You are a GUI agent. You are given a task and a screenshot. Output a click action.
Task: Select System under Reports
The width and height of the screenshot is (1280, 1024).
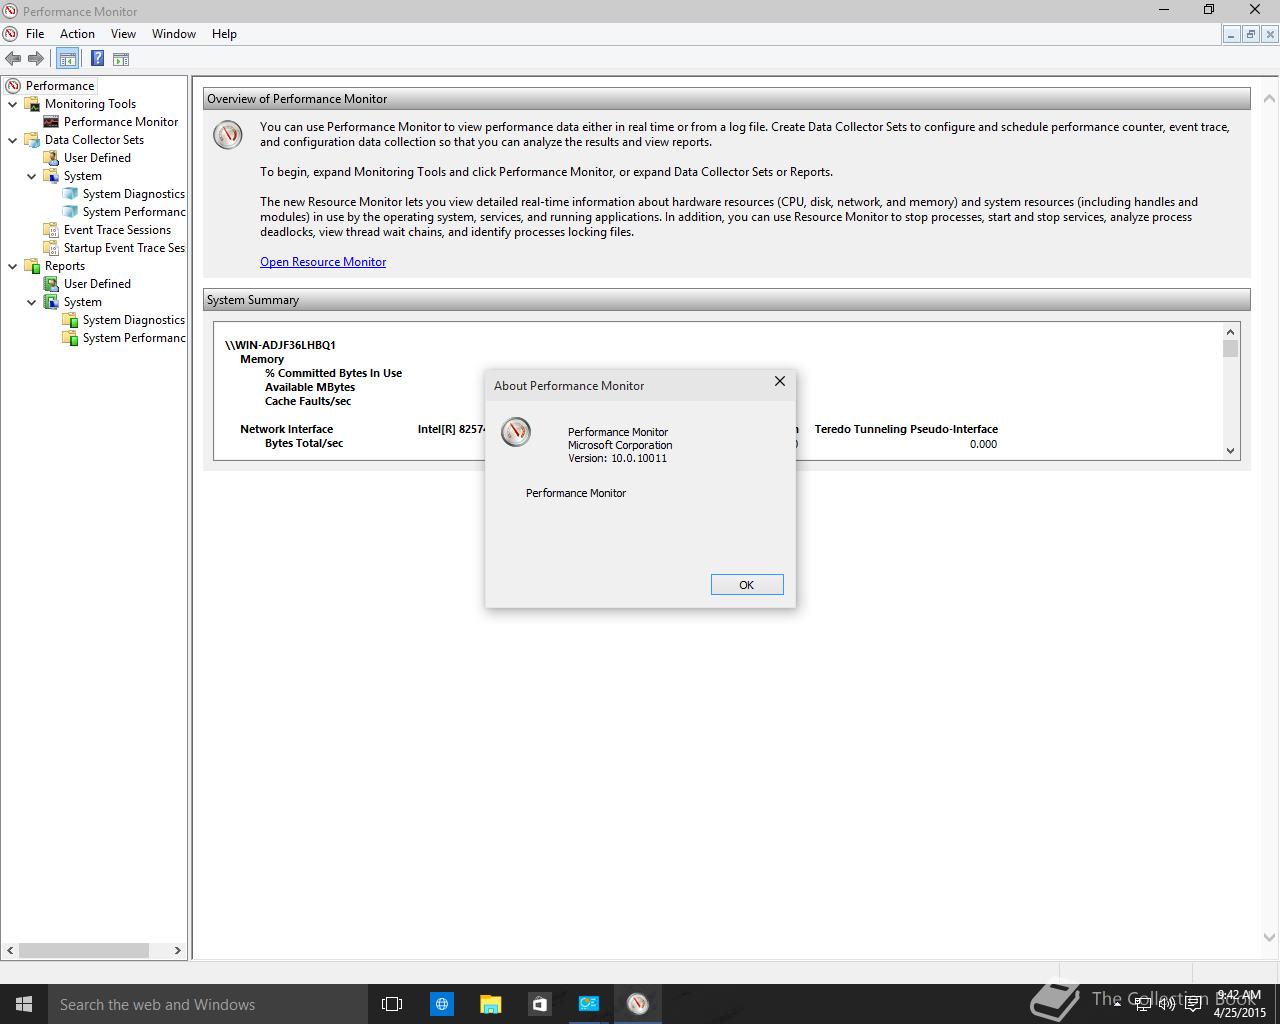[82, 302]
